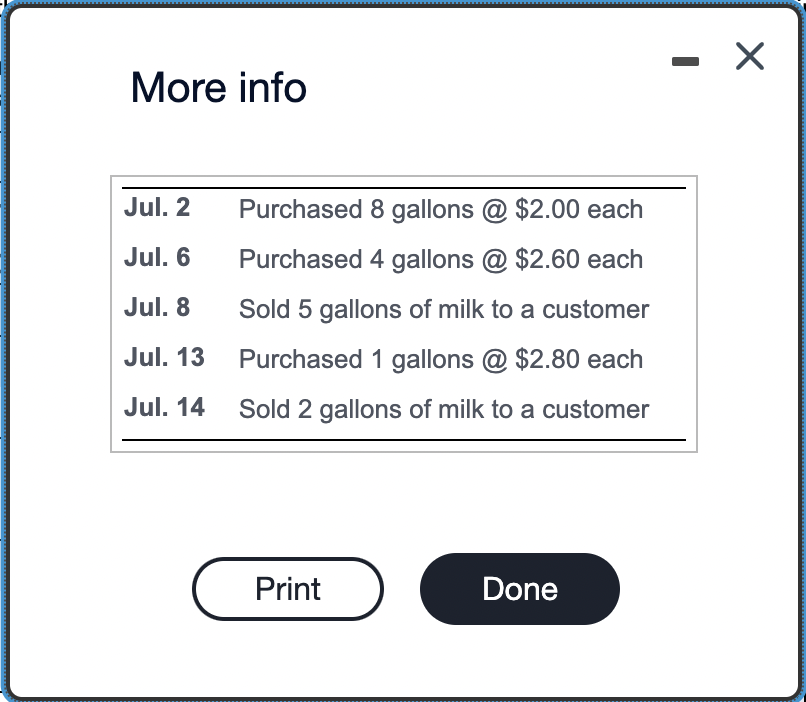Click the Jul. 14 sale entry text
The image size is (806, 702).
(444, 410)
